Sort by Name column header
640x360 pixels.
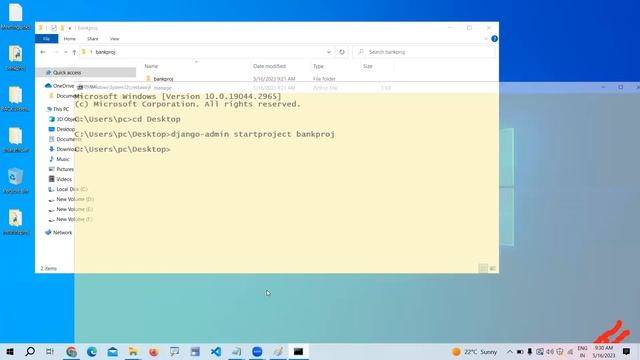pos(151,66)
